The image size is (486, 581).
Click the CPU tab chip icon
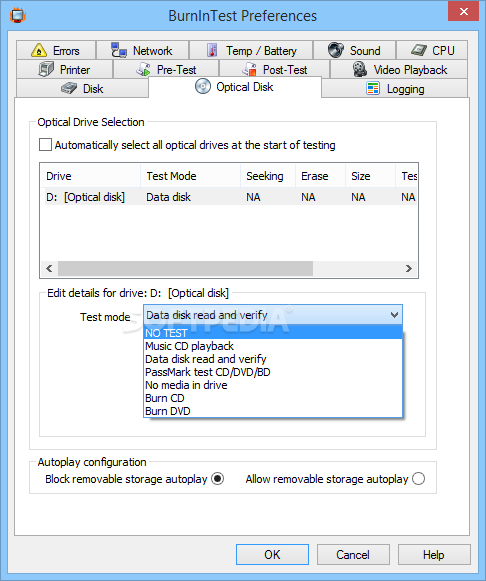(x=419, y=50)
